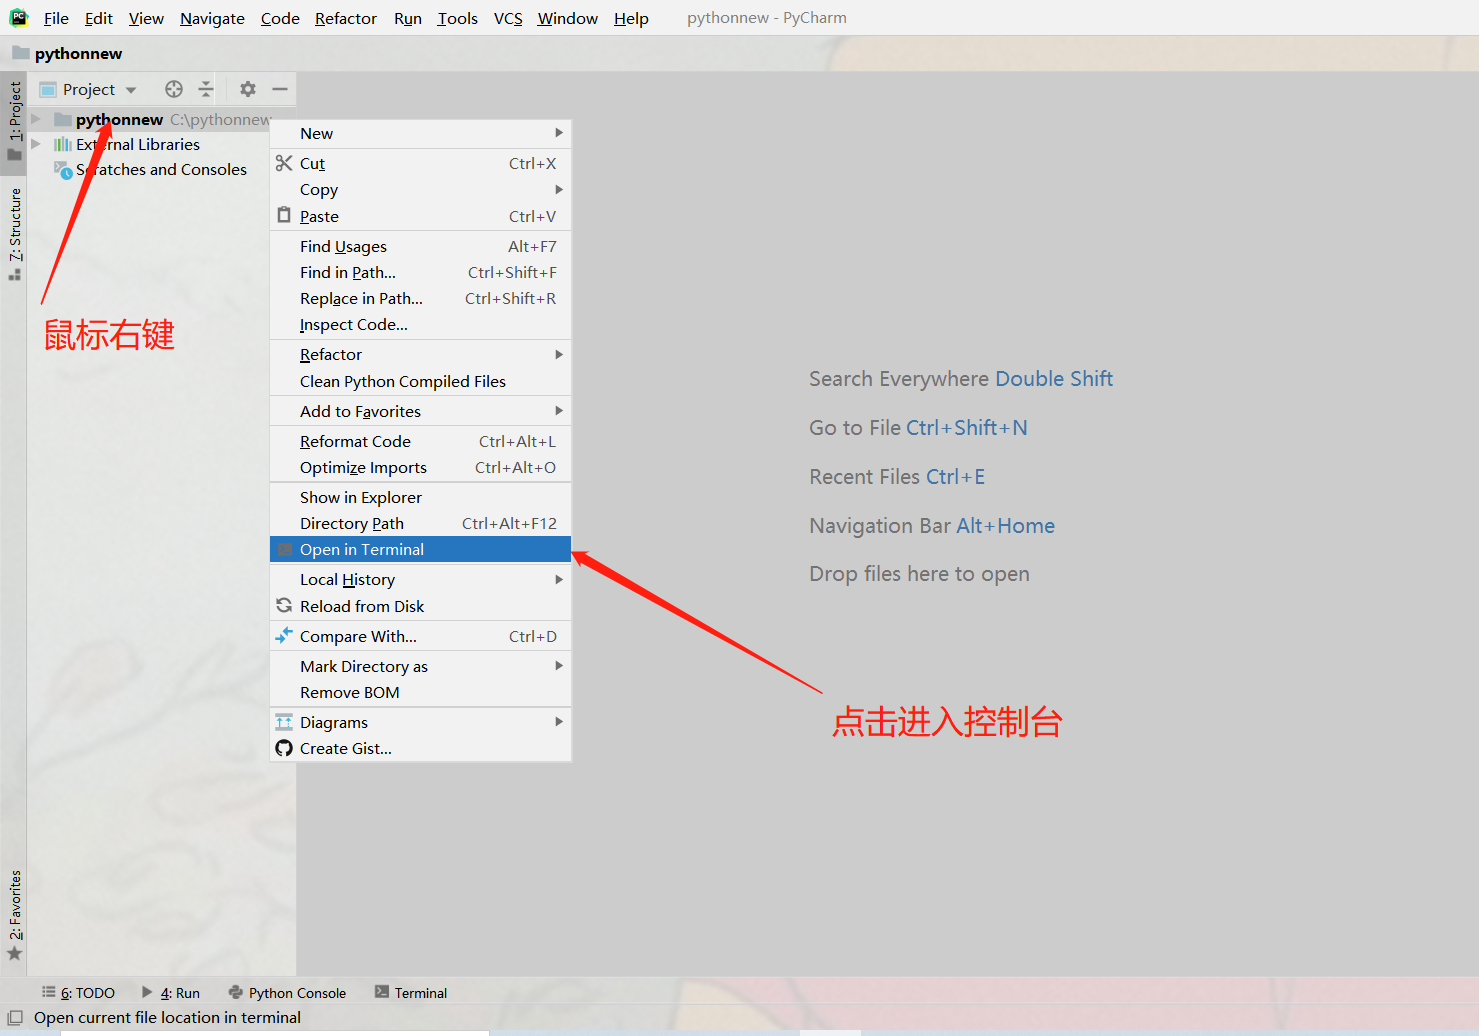
Task: Choose Optimize Imports option
Action: pyautogui.click(x=420, y=467)
